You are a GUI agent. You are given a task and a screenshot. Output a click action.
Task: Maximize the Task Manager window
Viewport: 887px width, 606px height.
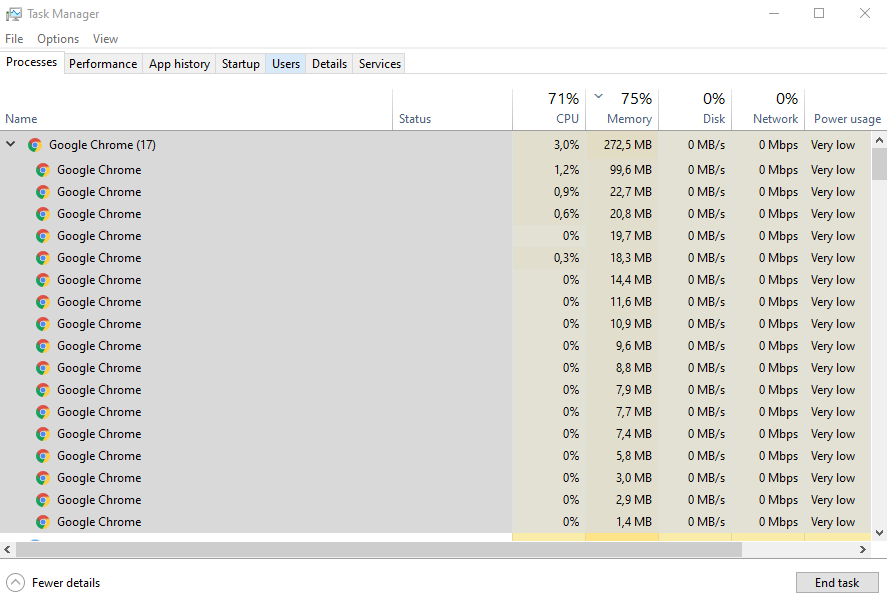point(819,13)
